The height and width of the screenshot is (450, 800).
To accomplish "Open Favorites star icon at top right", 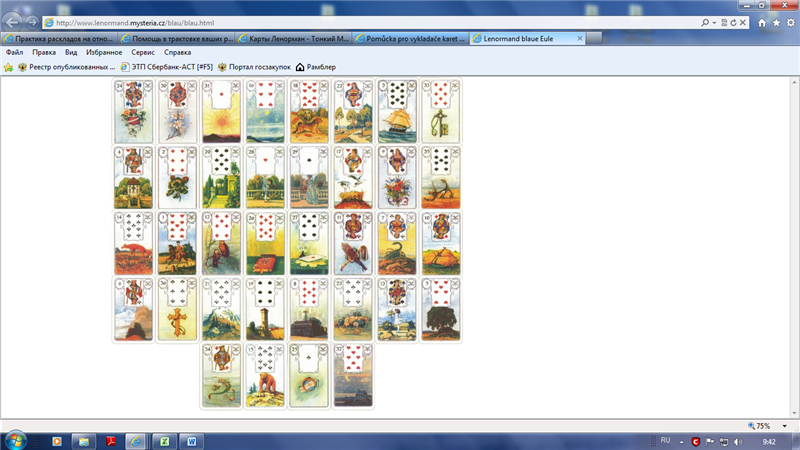I will 776,23.
